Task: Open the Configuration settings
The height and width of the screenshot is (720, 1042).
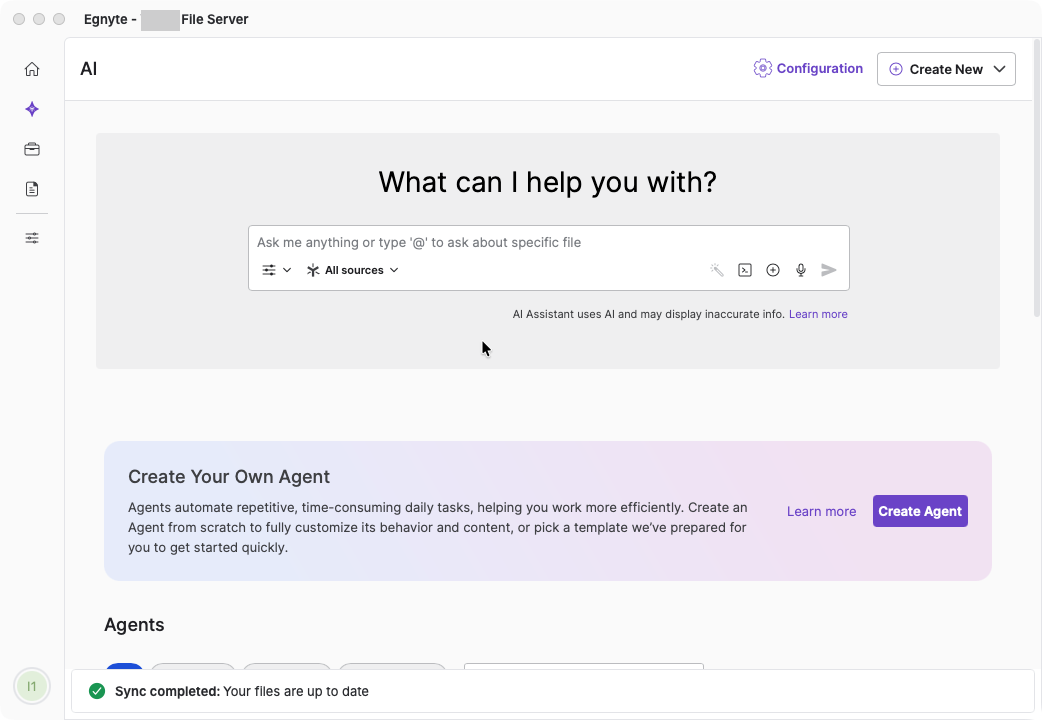Action: tap(808, 68)
